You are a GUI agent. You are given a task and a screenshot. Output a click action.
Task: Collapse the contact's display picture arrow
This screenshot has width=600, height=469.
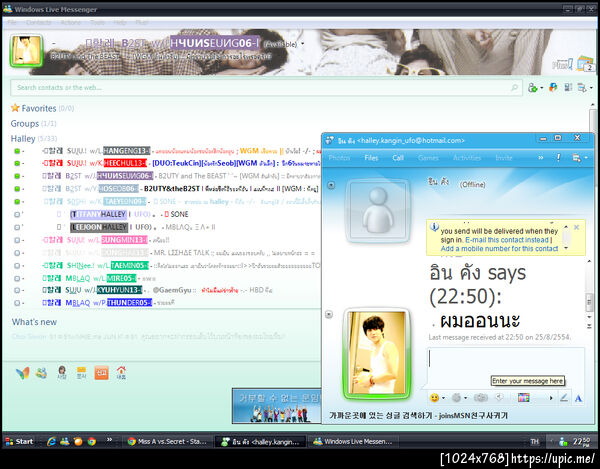pos(331,186)
